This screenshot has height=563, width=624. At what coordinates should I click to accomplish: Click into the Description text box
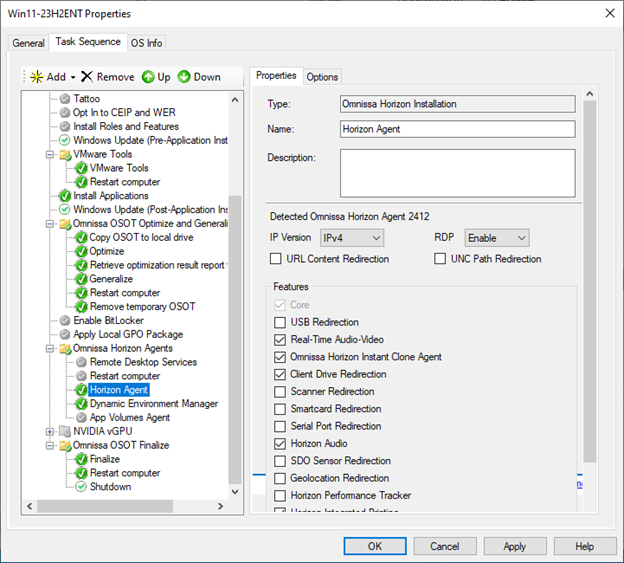pos(458,173)
